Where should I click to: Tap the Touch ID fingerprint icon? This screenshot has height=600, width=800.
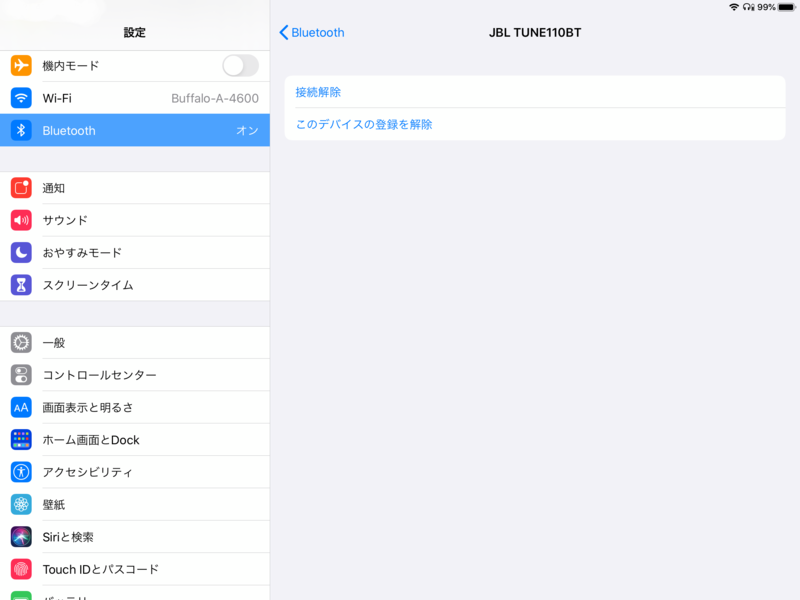point(21,569)
